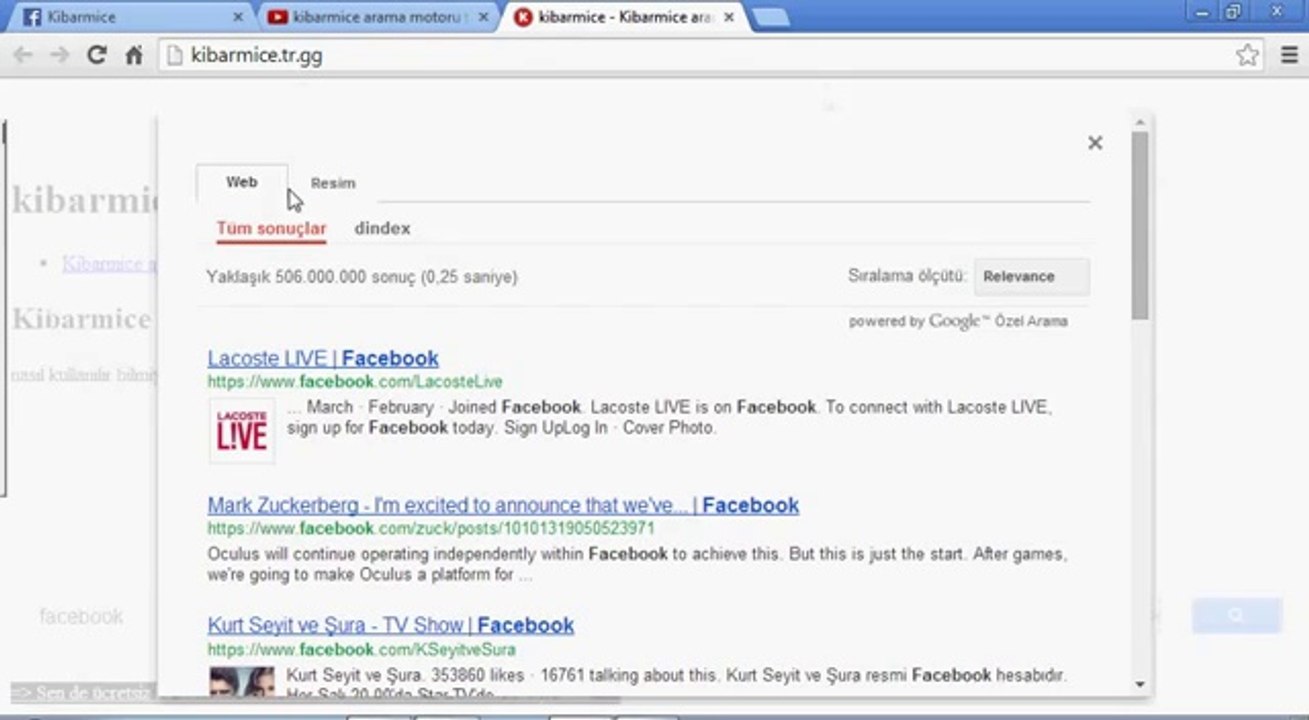This screenshot has width=1309, height=720.
Task: Click the Lacoste LIVE logo thumbnail
Action: click(242, 431)
